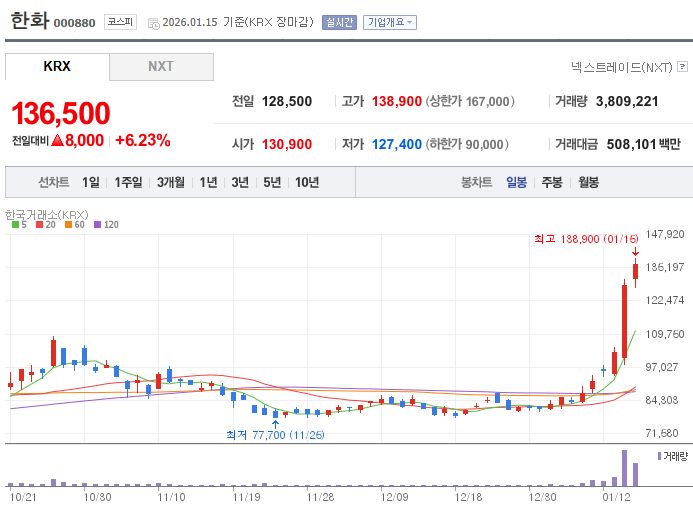Screen dimensions: 693x508
Task: Click the 넥스트레이드(NXT) link
Action: tap(621, 67)
